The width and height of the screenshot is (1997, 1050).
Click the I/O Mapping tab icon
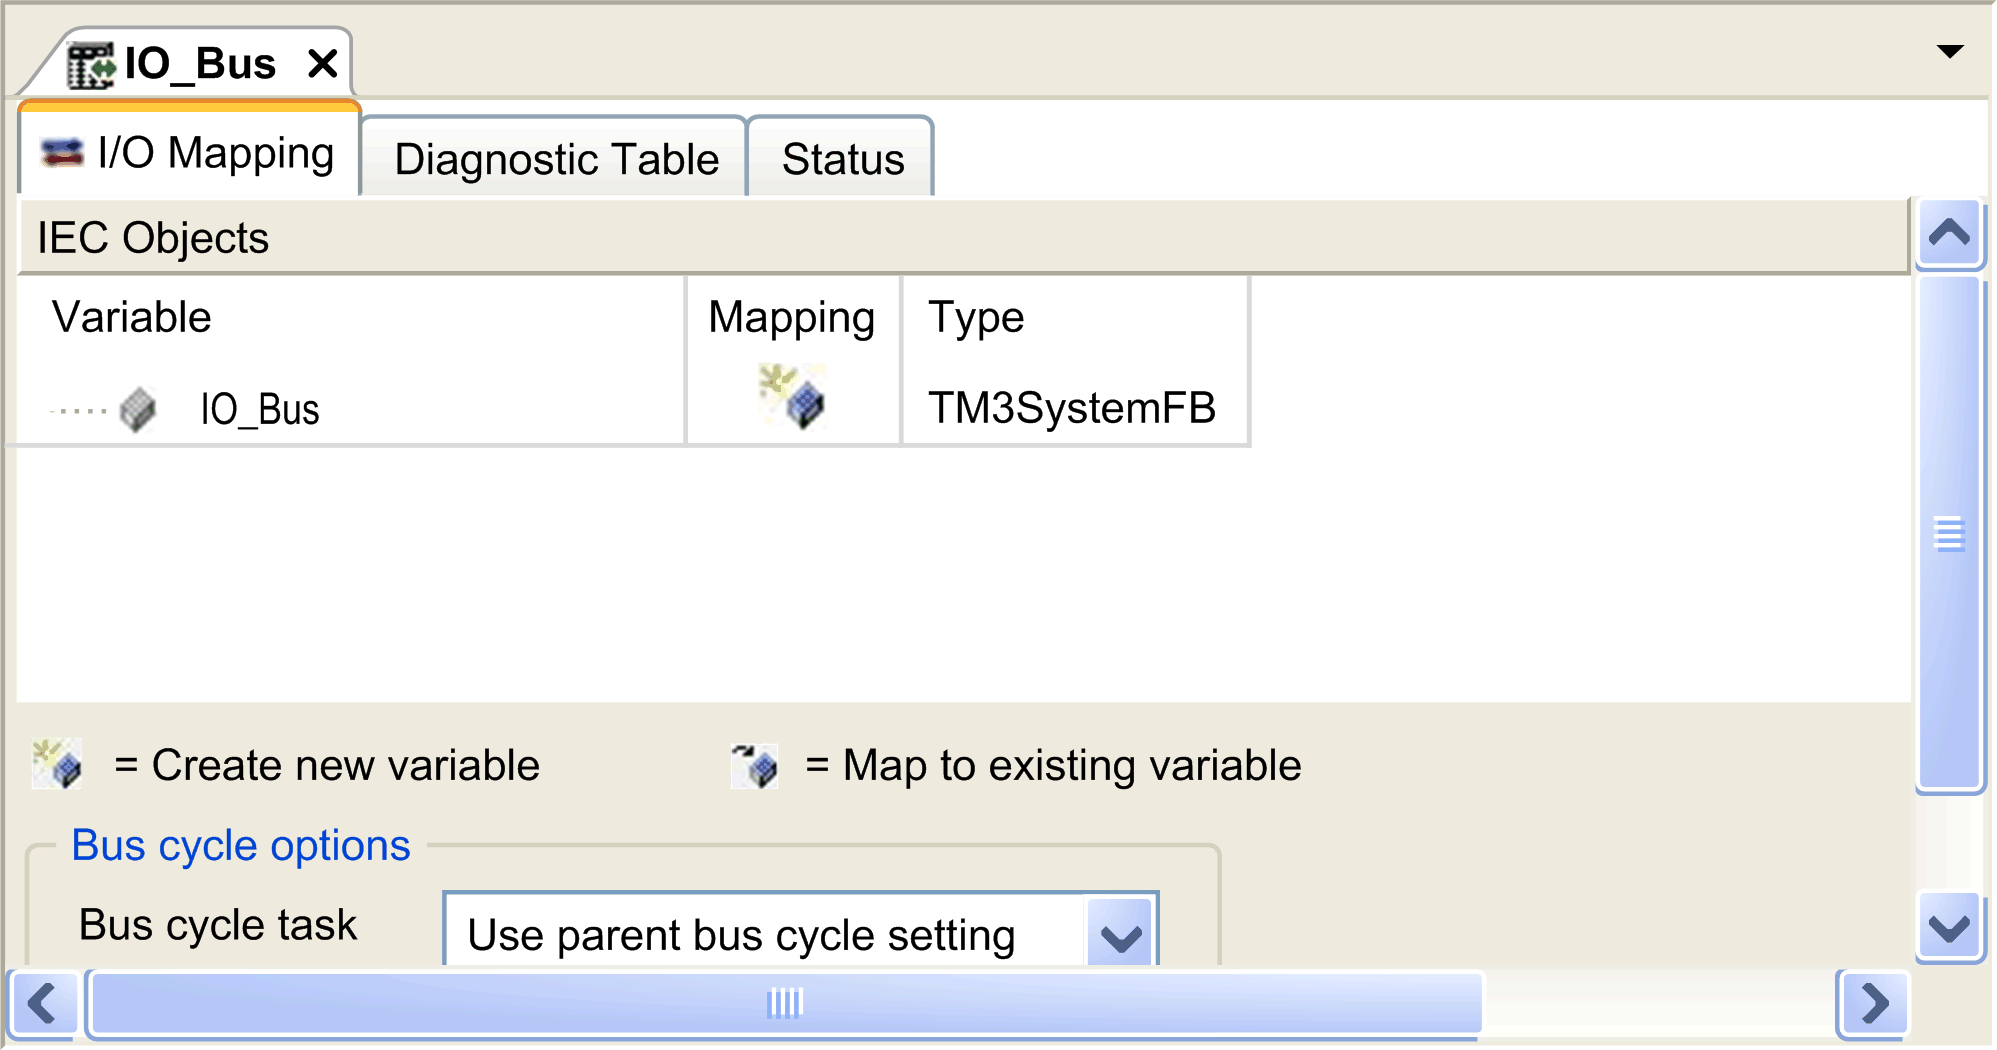[62, 153]
